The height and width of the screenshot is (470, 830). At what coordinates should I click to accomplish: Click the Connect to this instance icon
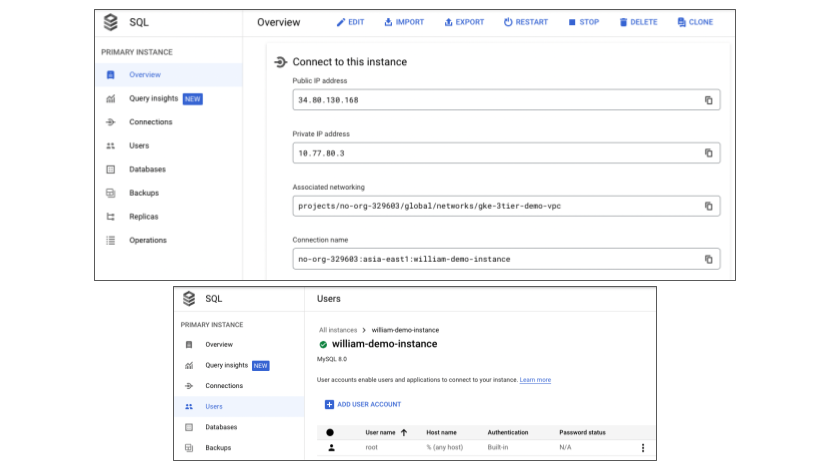tap(281, 62)
